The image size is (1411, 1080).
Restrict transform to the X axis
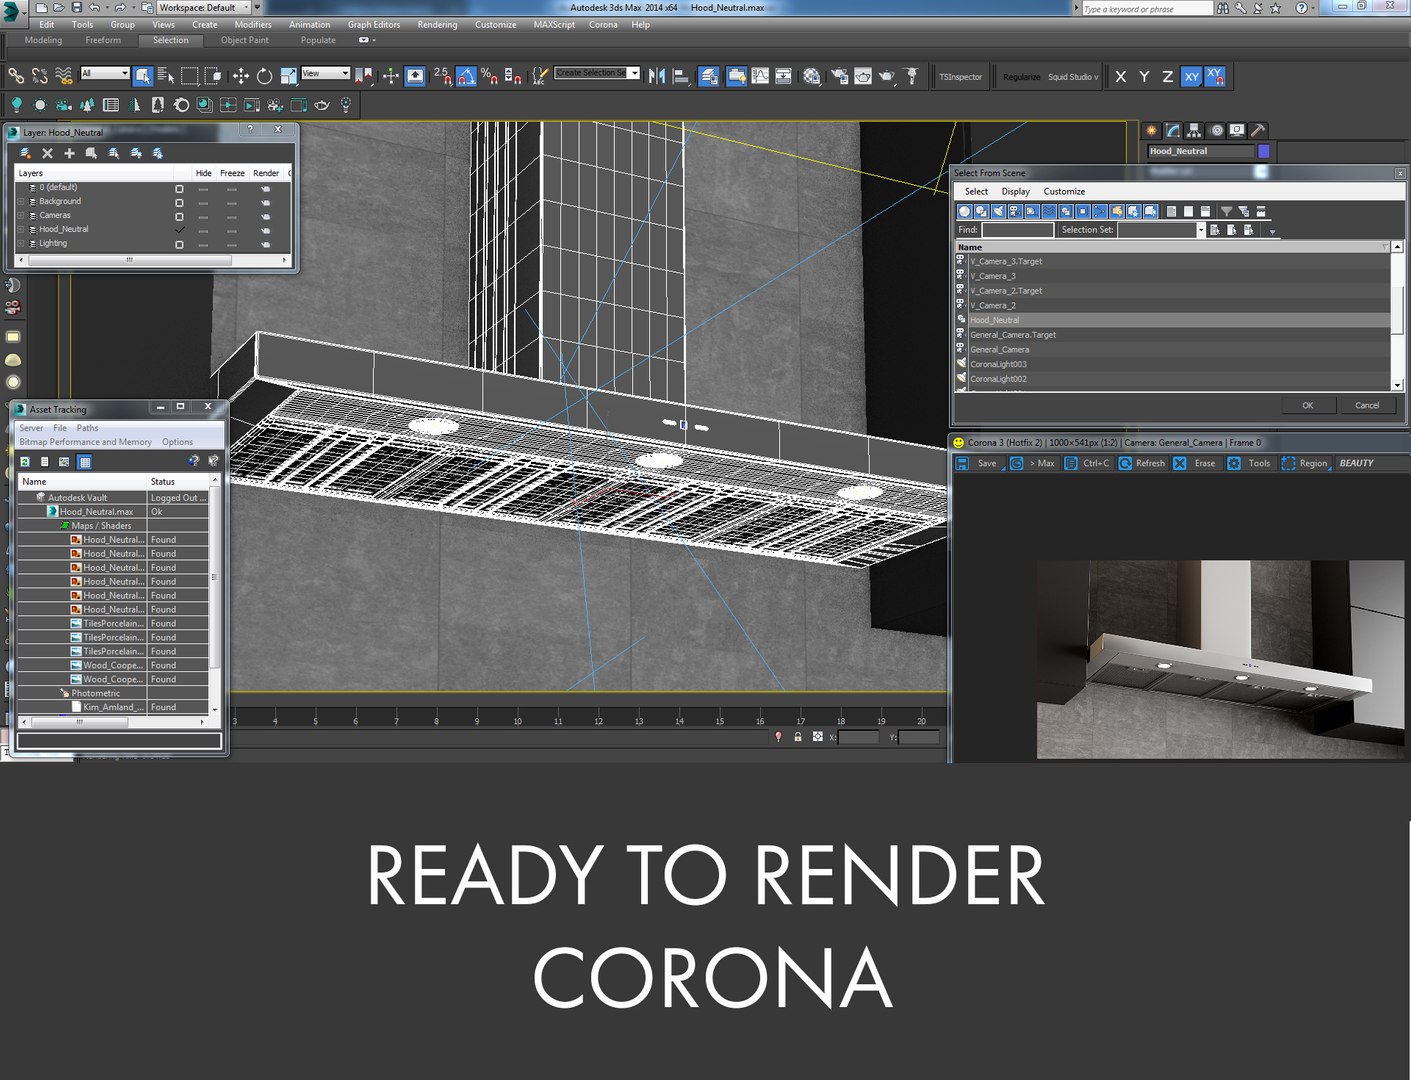click(1120, 77)
